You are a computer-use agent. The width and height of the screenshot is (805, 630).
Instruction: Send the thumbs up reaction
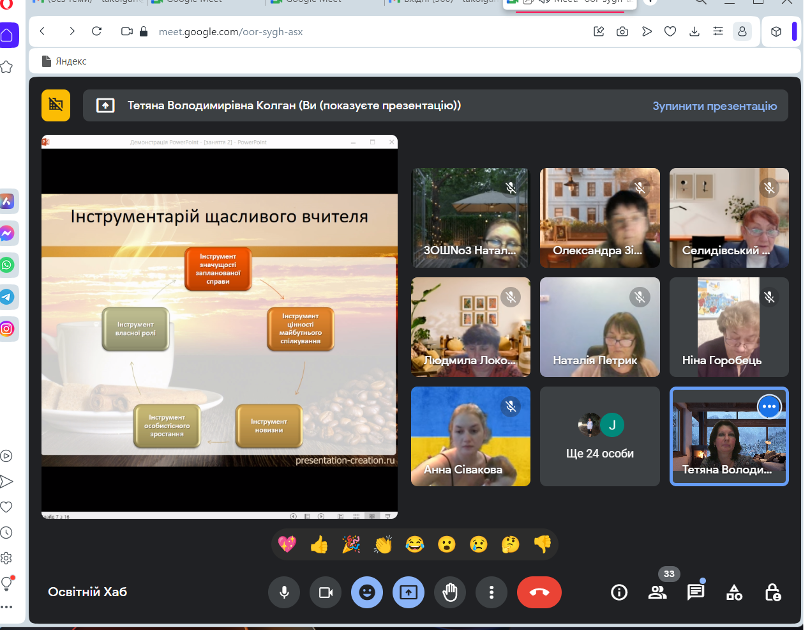319,544
